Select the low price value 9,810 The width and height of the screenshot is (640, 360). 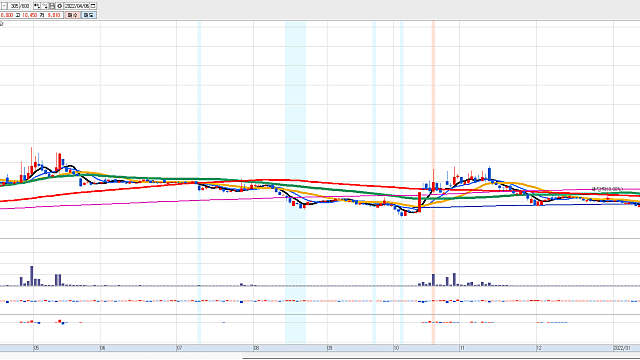click(54, 15)
